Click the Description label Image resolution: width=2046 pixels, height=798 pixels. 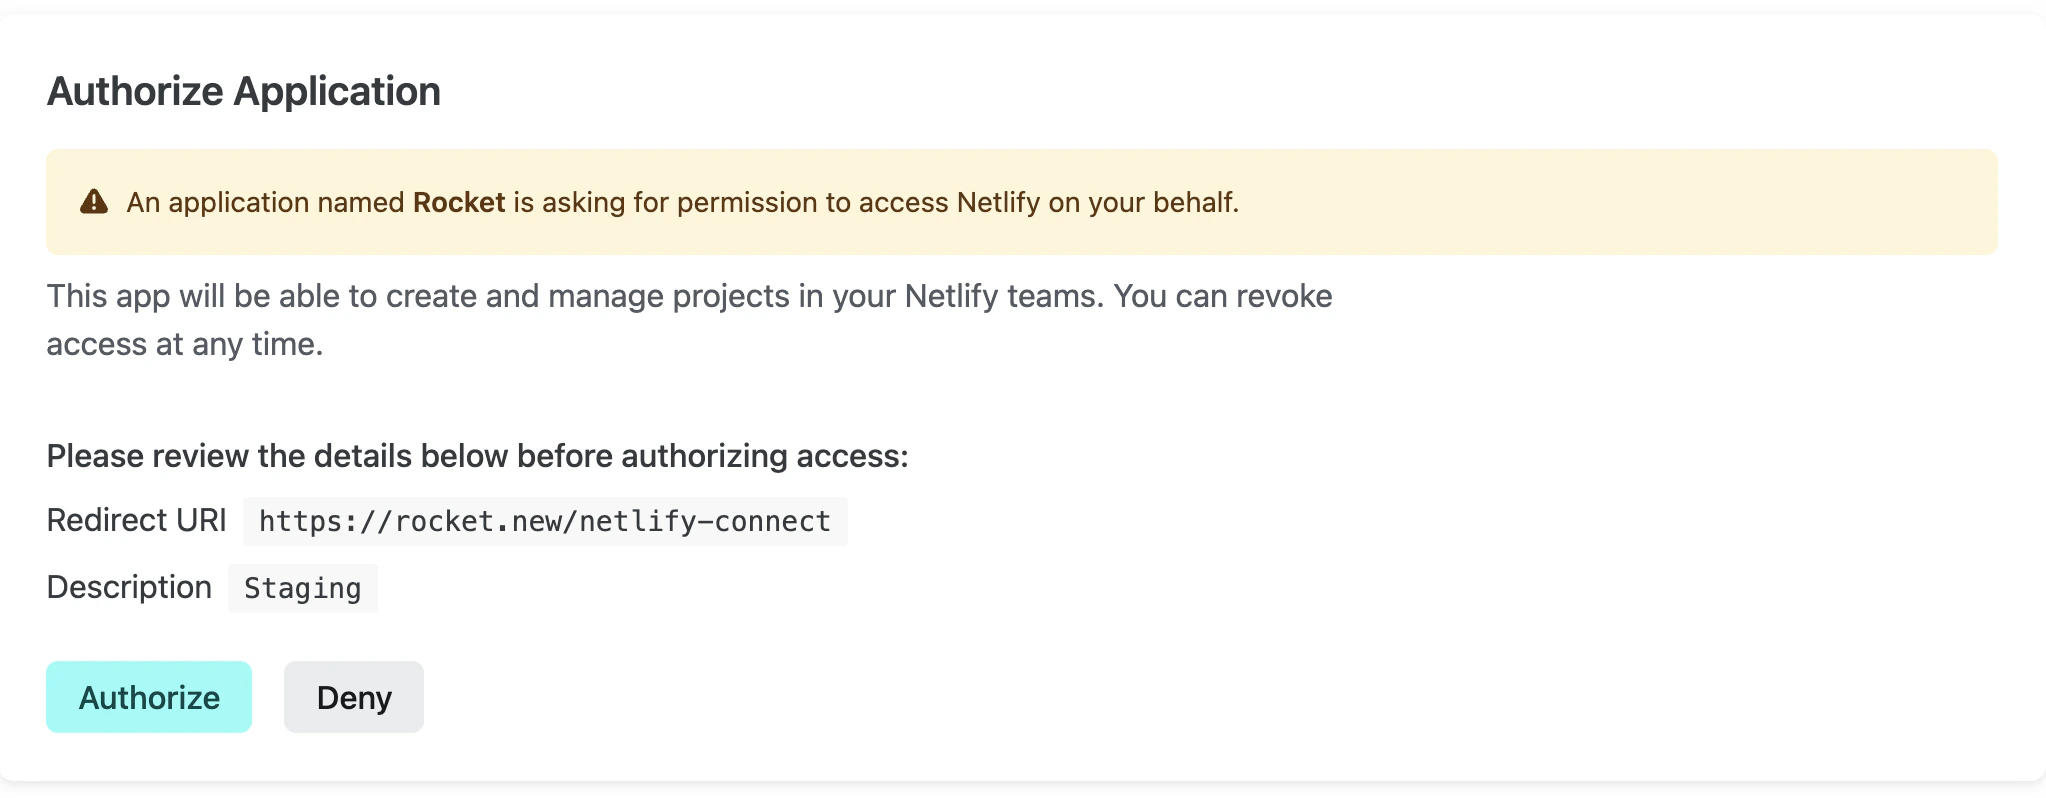click(129, 587)
